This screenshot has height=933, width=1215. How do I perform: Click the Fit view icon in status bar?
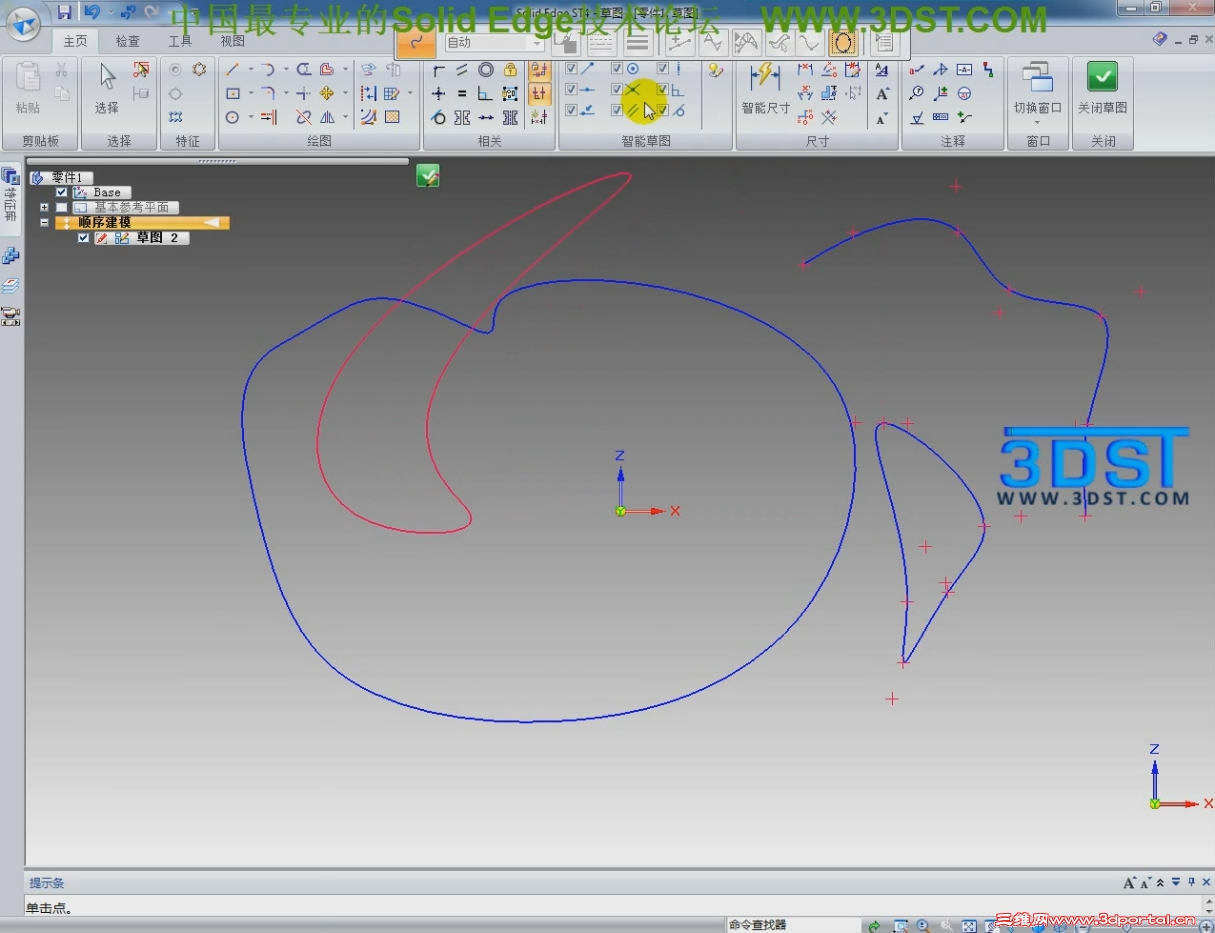click(968, 926)
